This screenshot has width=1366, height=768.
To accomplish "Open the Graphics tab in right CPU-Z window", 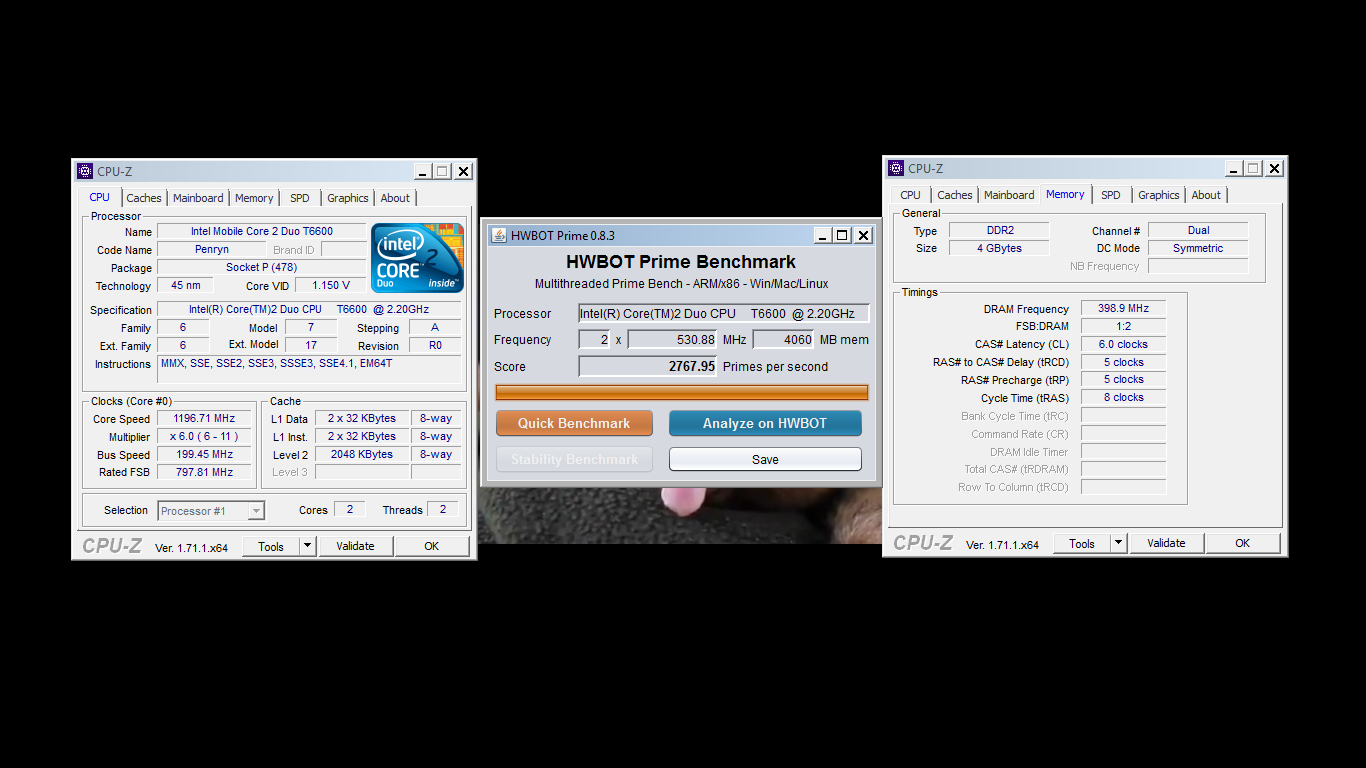I will [x=1159, y=195].
